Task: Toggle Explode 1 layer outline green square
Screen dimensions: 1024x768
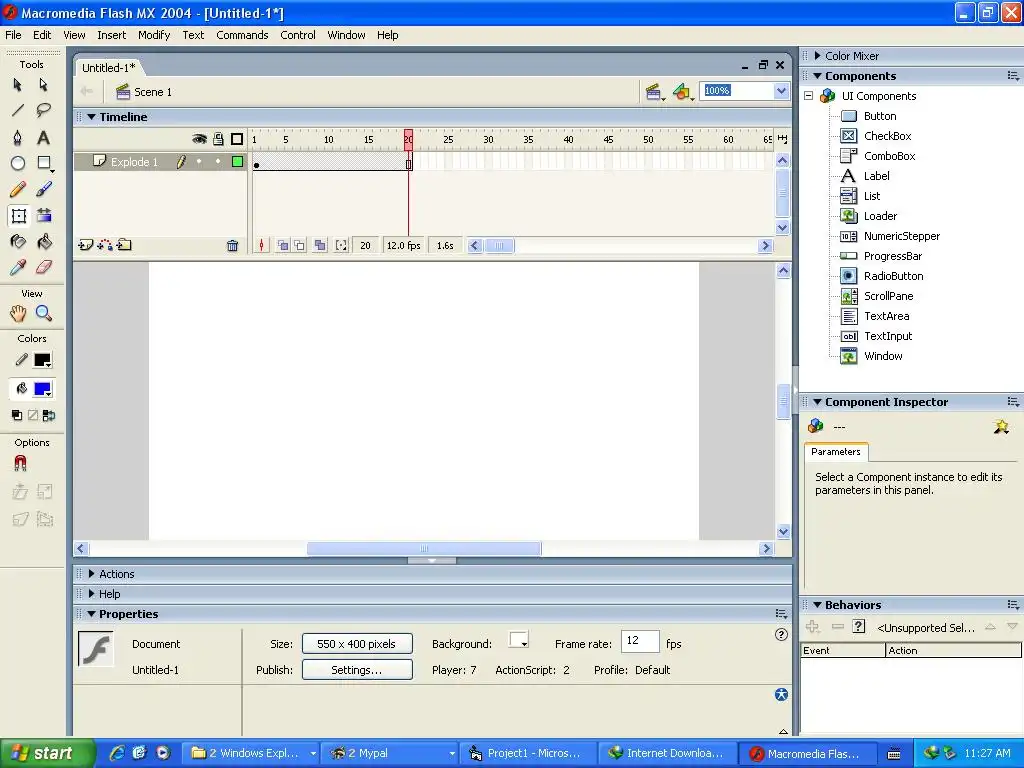Action: pos(238,161)
